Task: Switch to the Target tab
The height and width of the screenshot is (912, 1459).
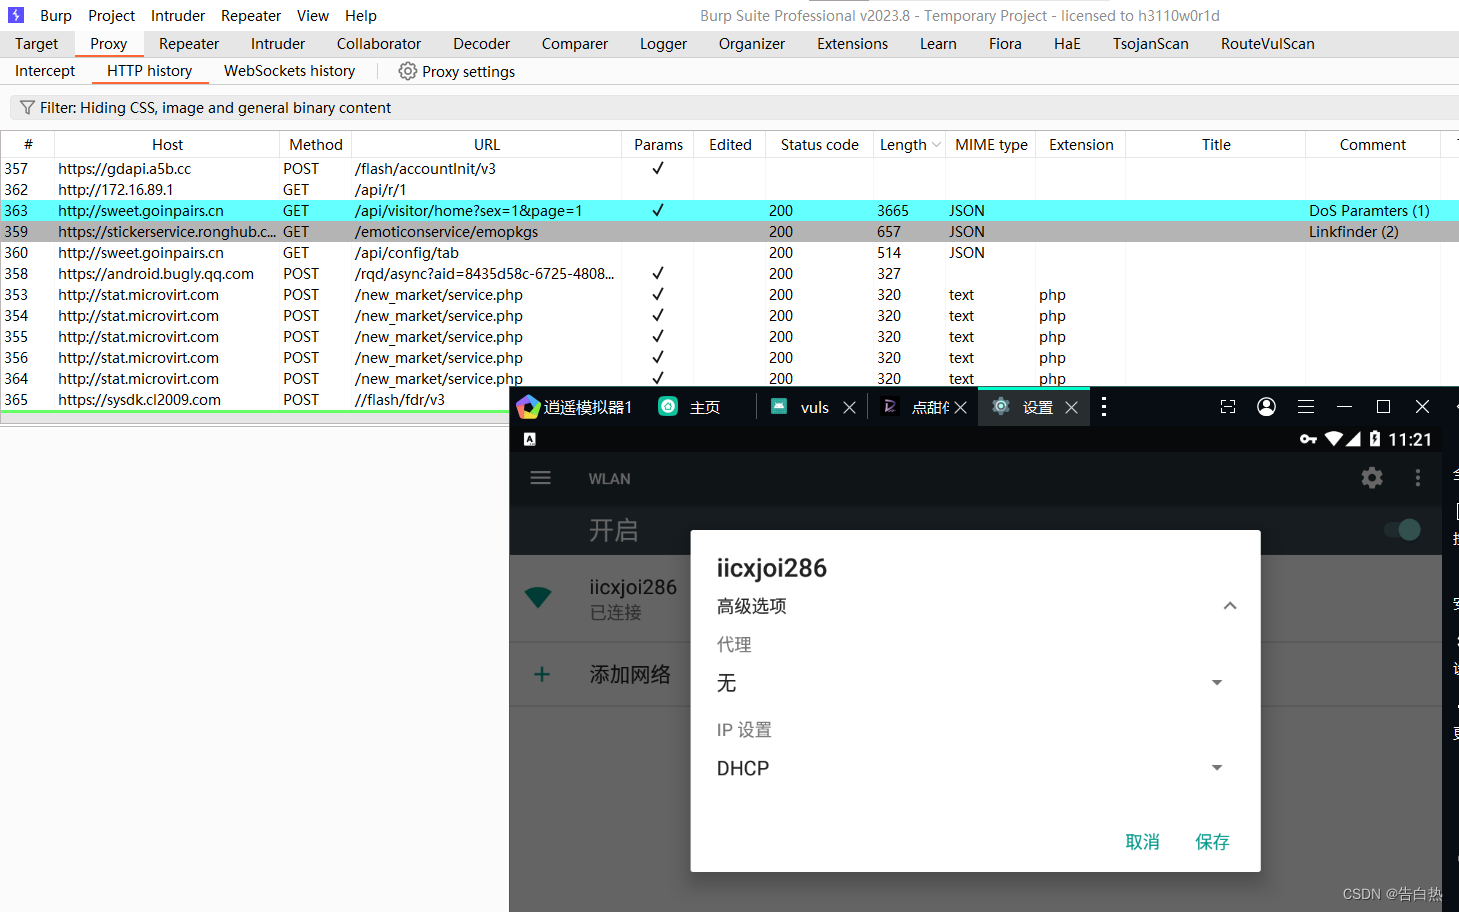Action: tap(37, 44)
